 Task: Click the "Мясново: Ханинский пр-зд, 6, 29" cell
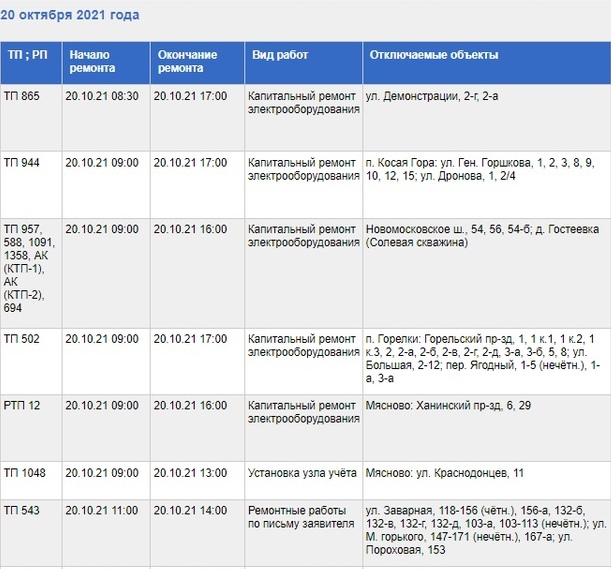[448, 406]
